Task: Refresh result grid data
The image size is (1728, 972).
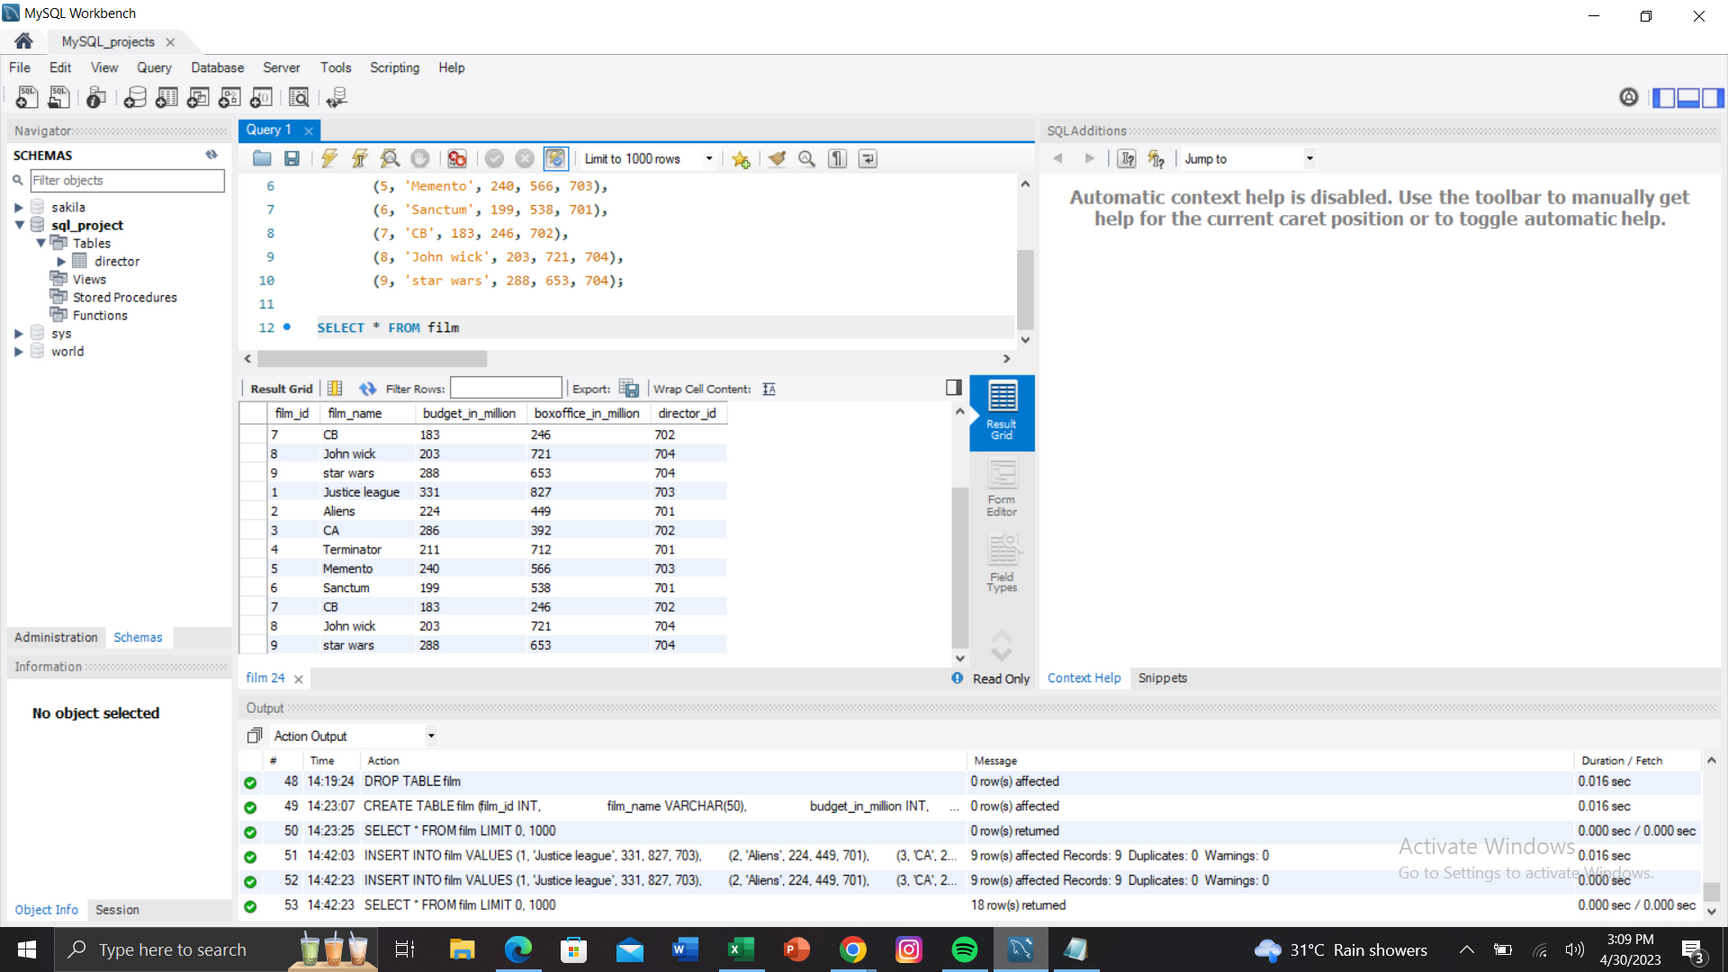Action: pos(368,388)
